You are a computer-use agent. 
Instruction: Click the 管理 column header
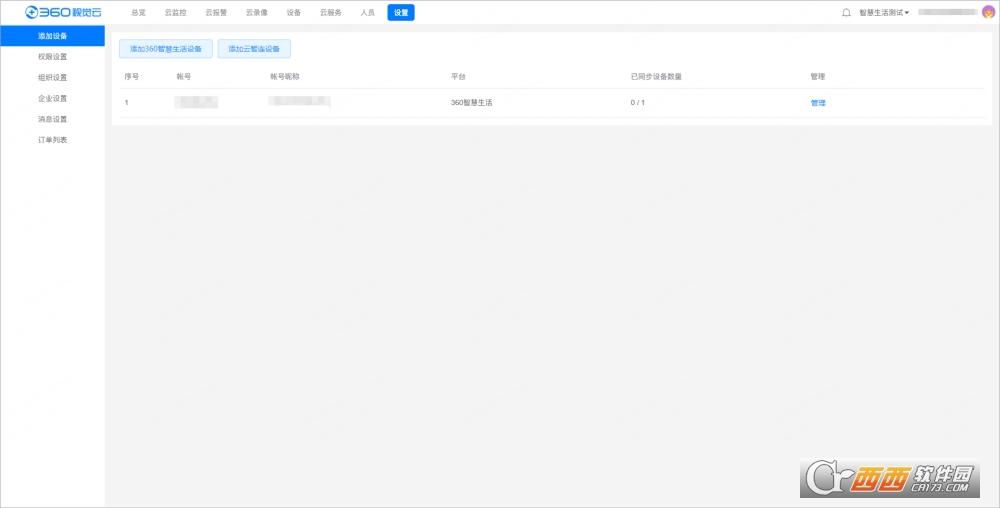pyautogui.click(x=818, y=76)
